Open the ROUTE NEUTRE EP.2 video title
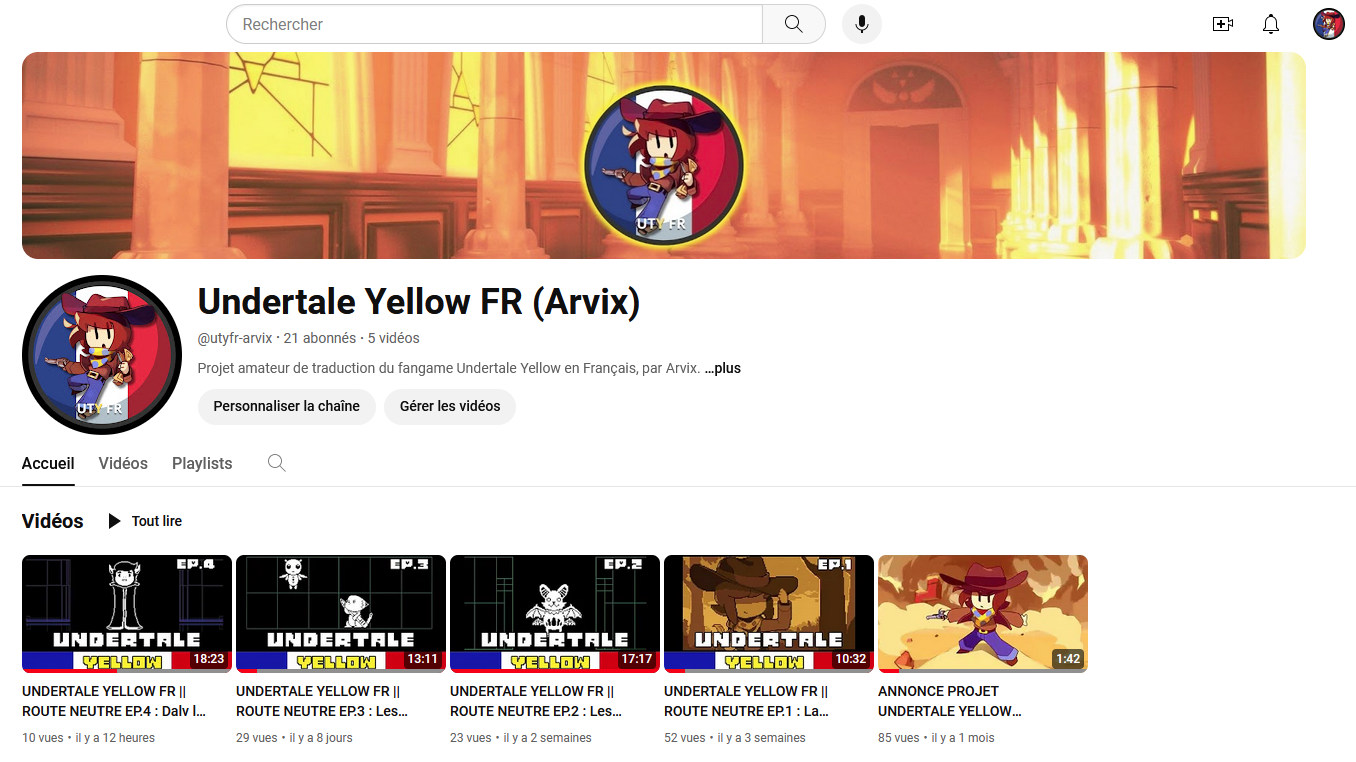 point(536,701)
